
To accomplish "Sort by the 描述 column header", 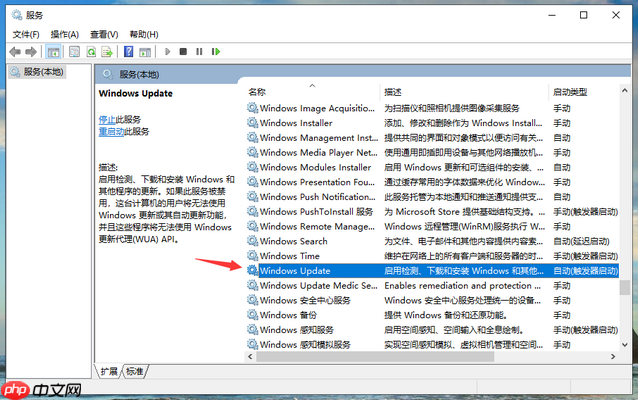I will pyautogui.click(x=464, y=92).
